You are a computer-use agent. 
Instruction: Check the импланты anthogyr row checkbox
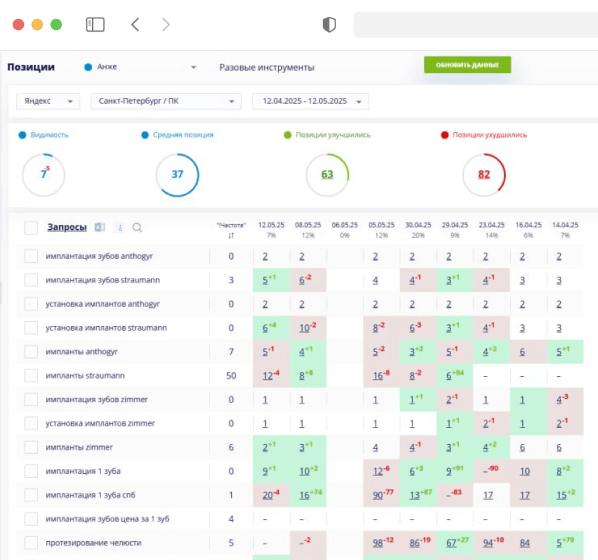click(x=31, y=352)
